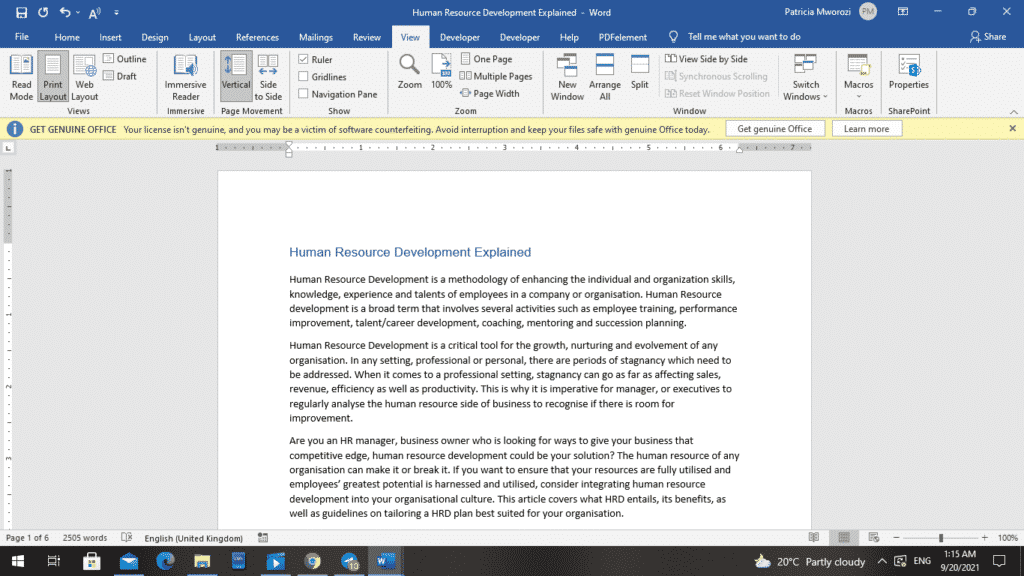Tick the Navigation Pane checkbox
Image resolution: width=1024 pixels, height=576 pixels.
pyautogui.click(x=304, y=94)
